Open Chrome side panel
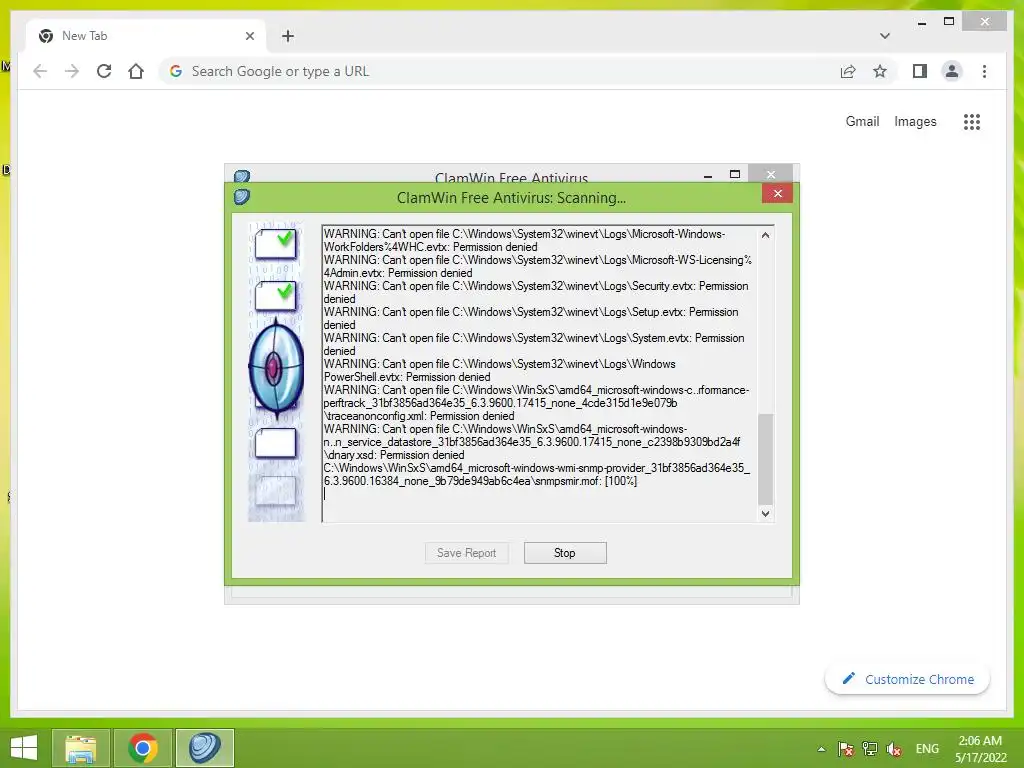Viewport: 1024px width, 768px height. [920, 71]
